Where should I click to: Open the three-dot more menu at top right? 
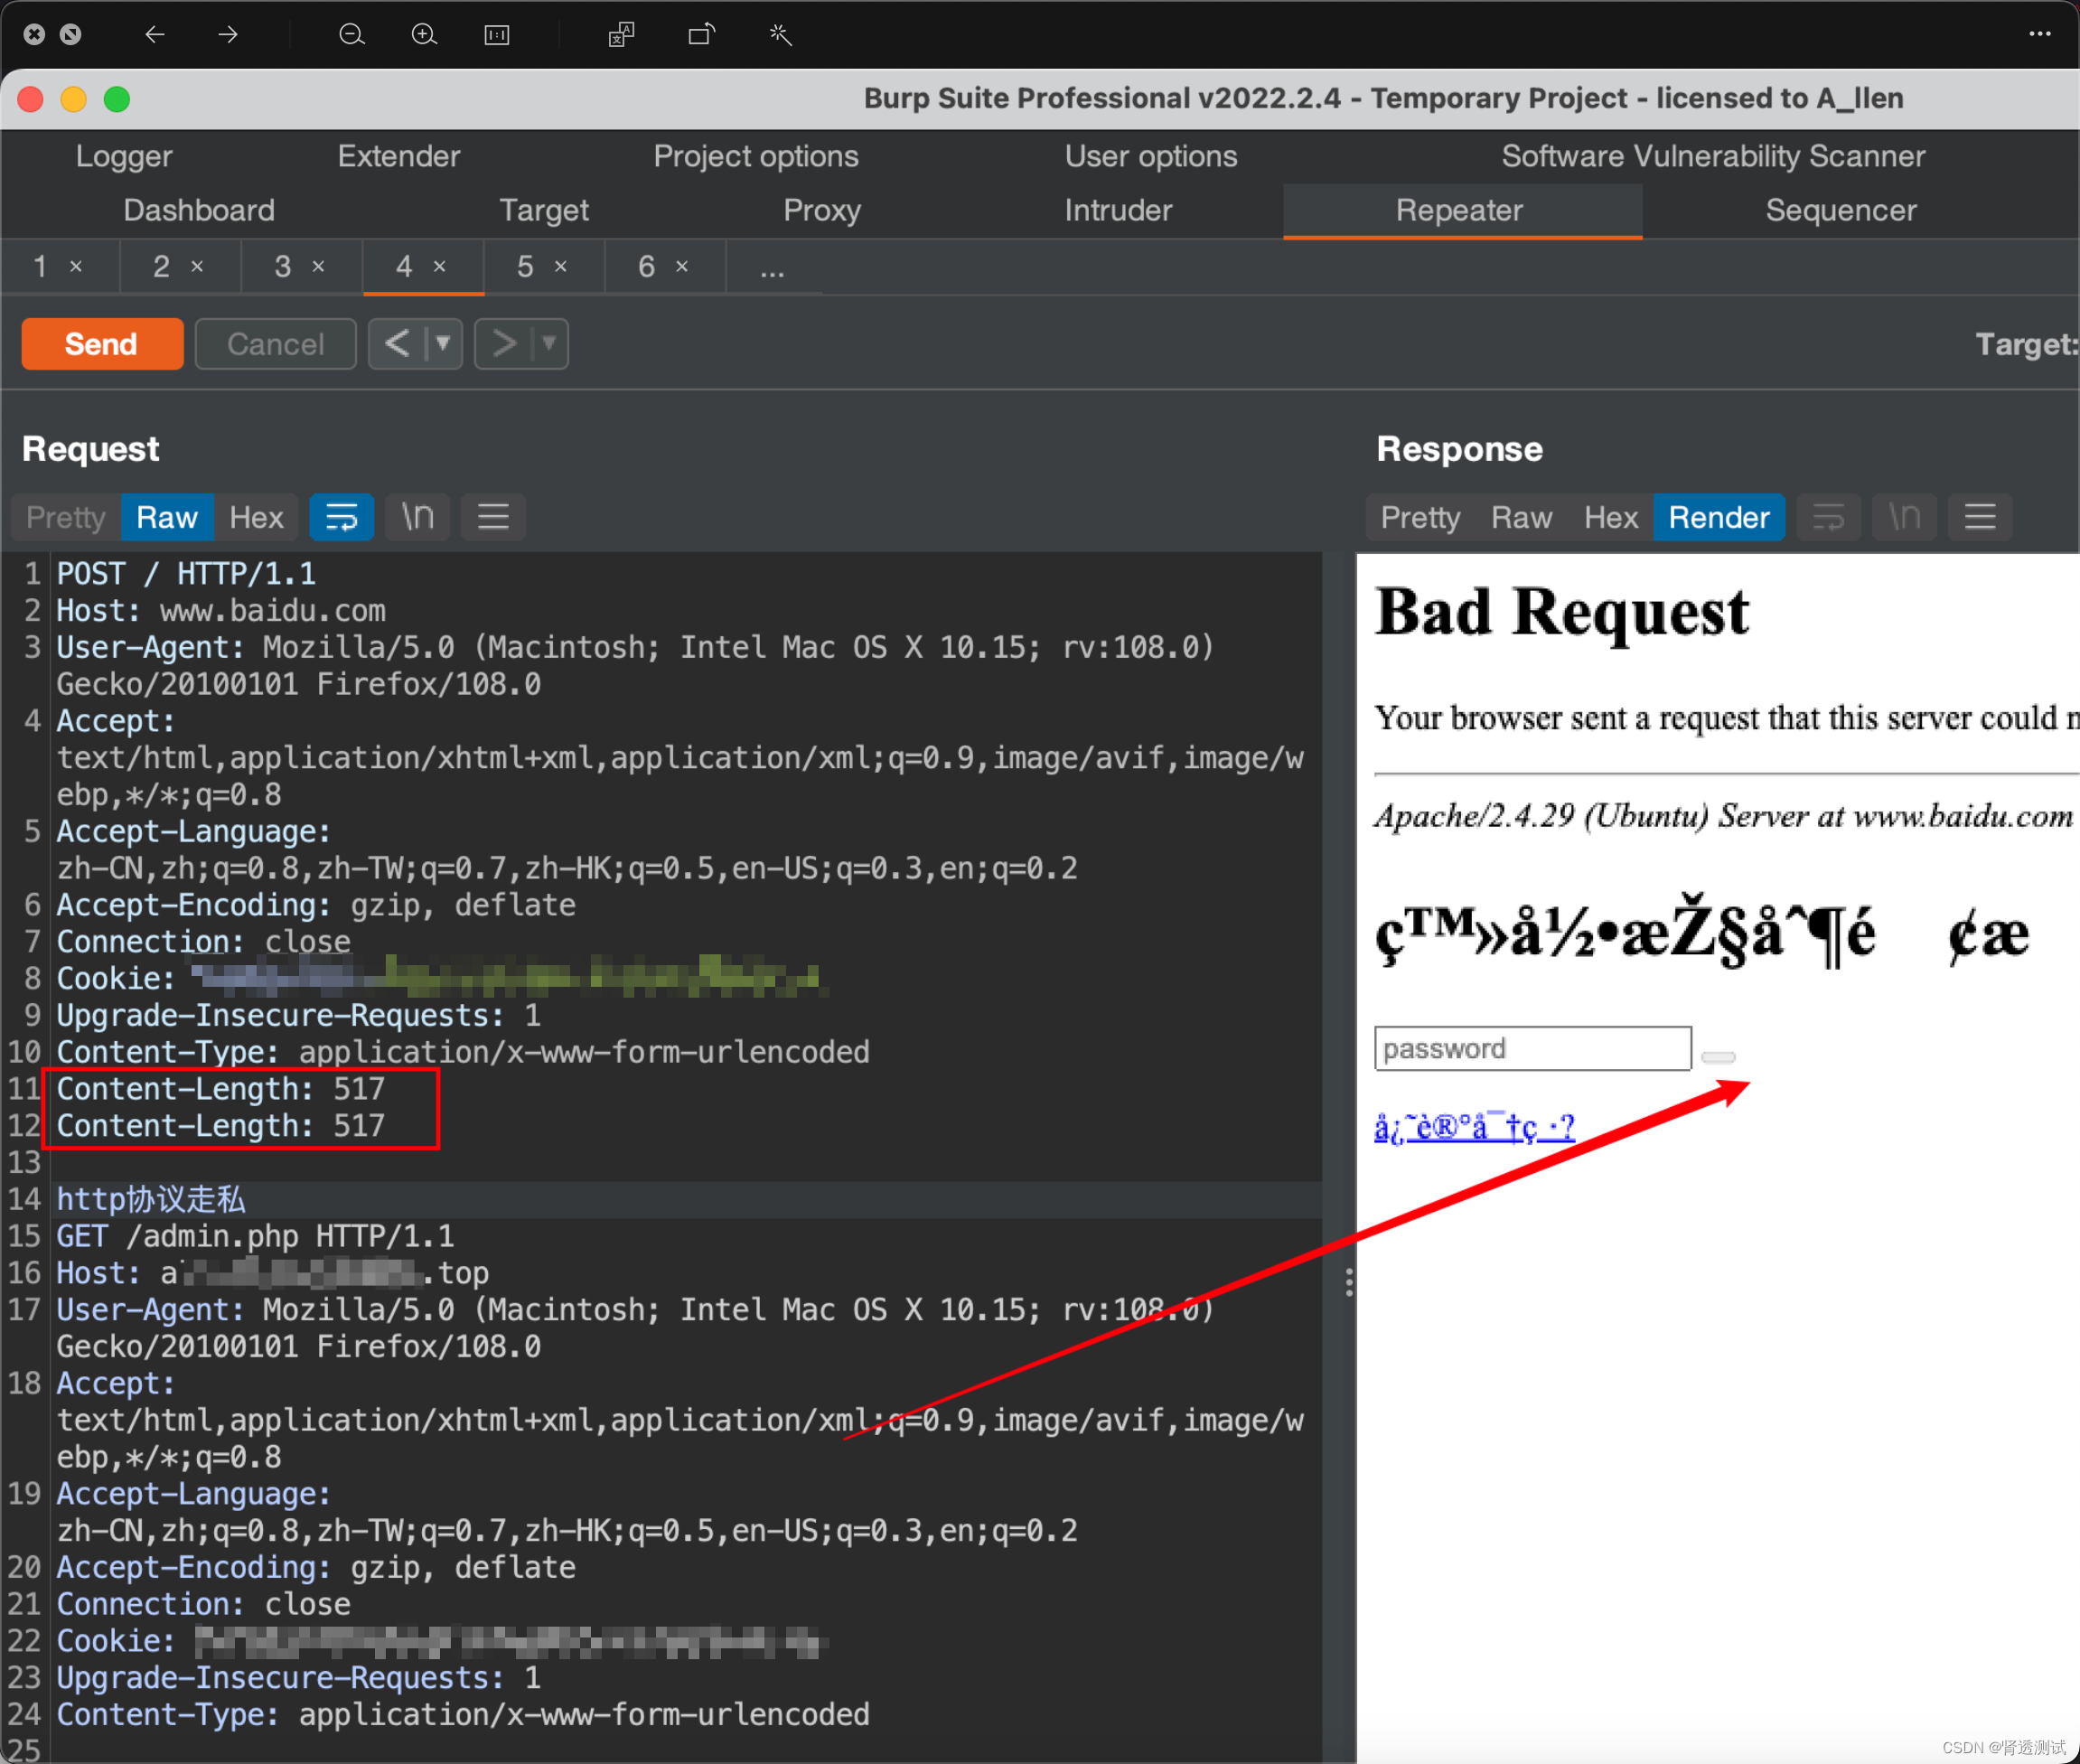[x=2040, y=34]
